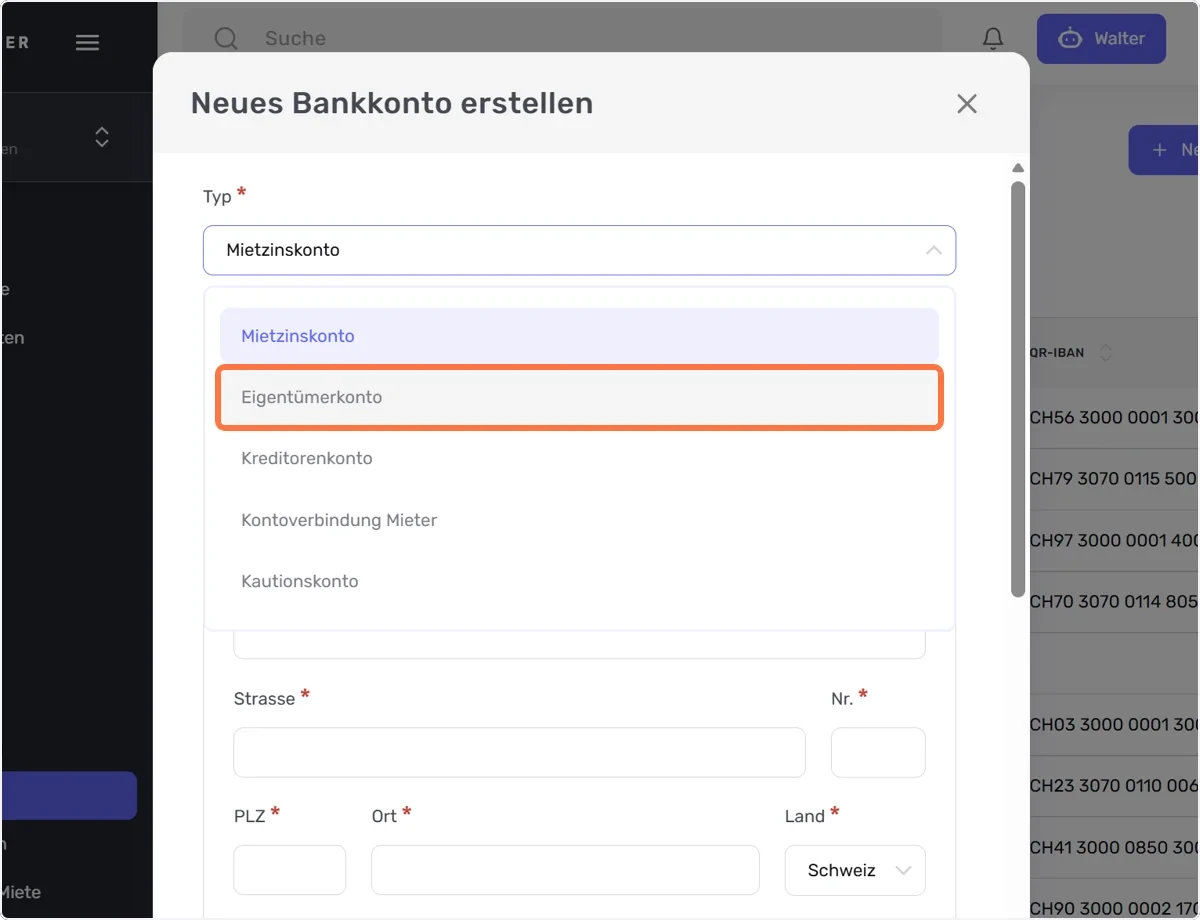The image size is (1200, 920).
Task: Select Mietzinskonto option in the list
Action: [x=579, y=336]
